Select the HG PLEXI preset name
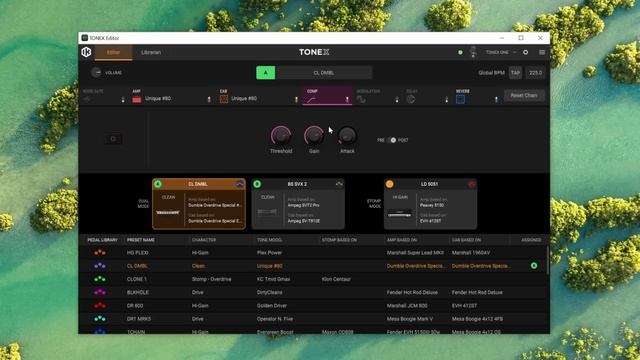Screen dimensions: 640x360 click(x=138, y=253)
